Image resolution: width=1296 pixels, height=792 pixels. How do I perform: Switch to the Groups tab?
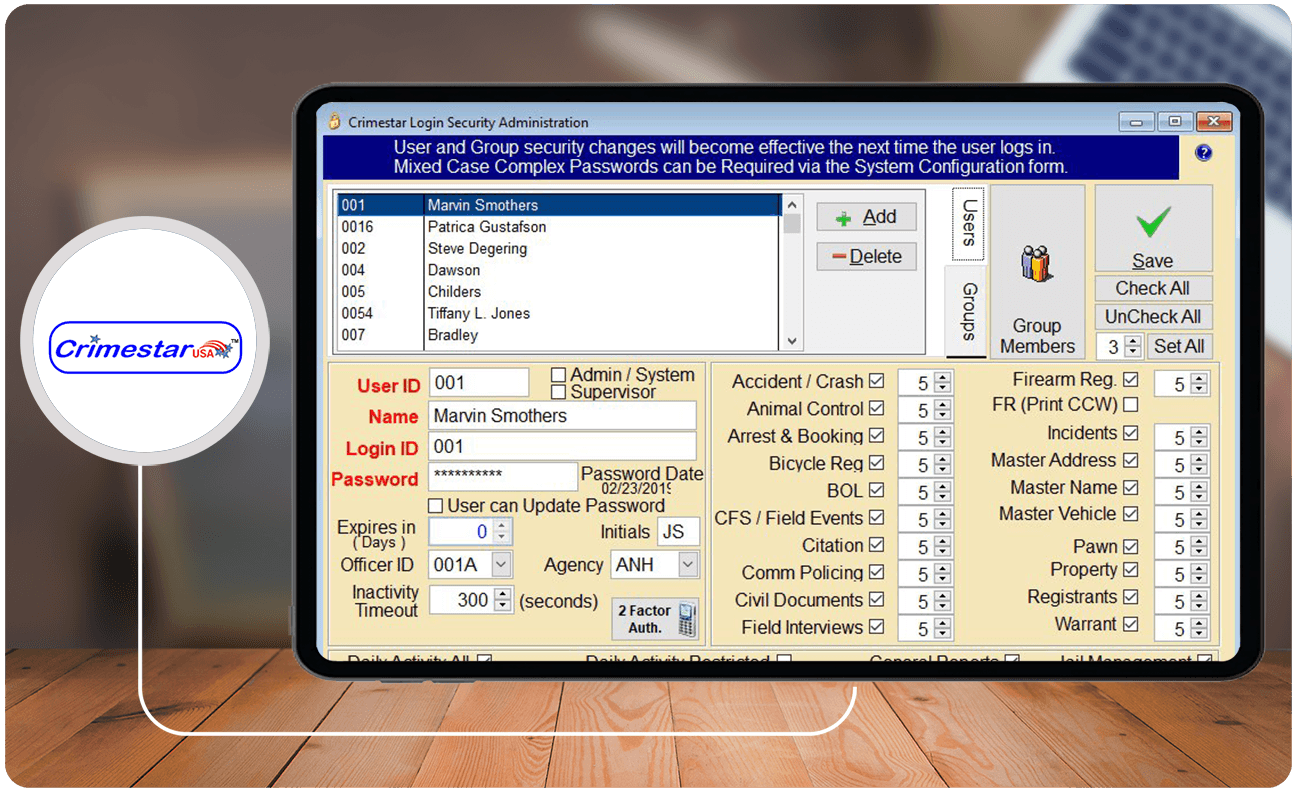tap(966, 311)
